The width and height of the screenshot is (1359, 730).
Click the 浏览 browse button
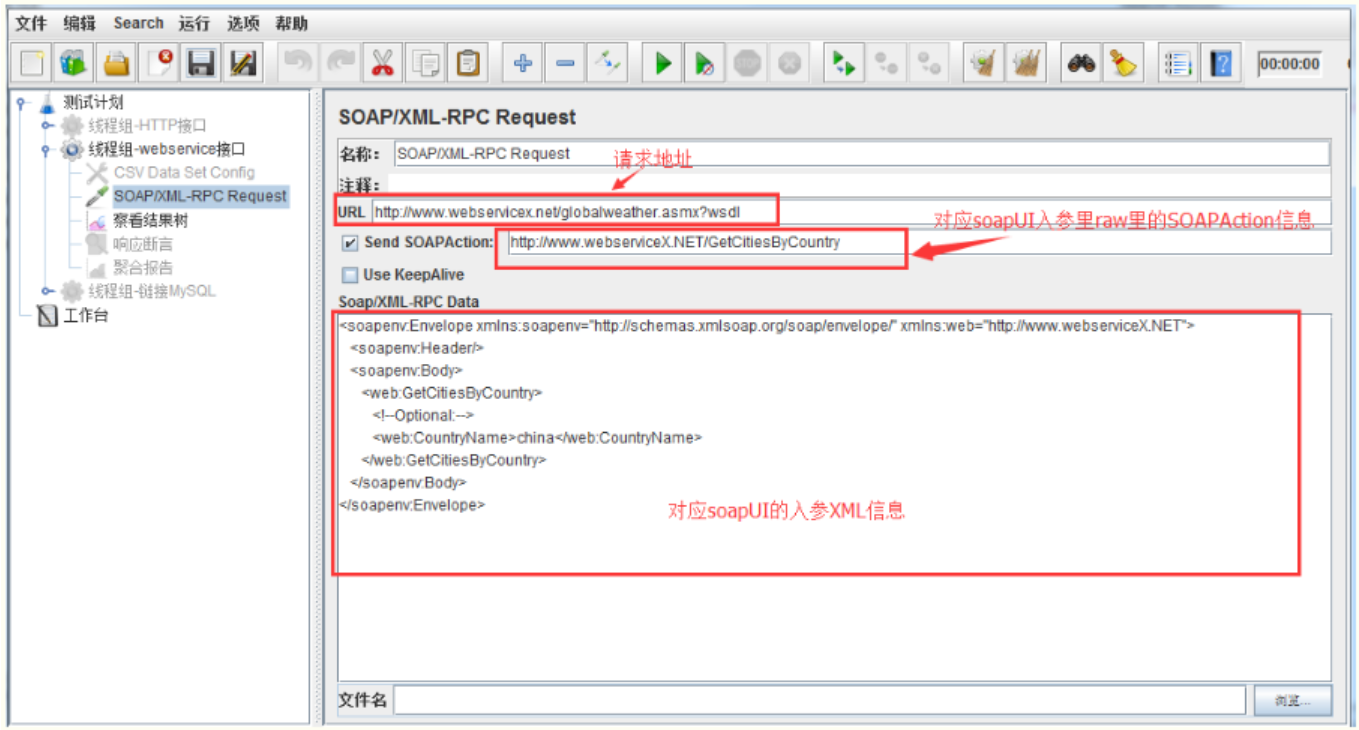coord(1293,701)
